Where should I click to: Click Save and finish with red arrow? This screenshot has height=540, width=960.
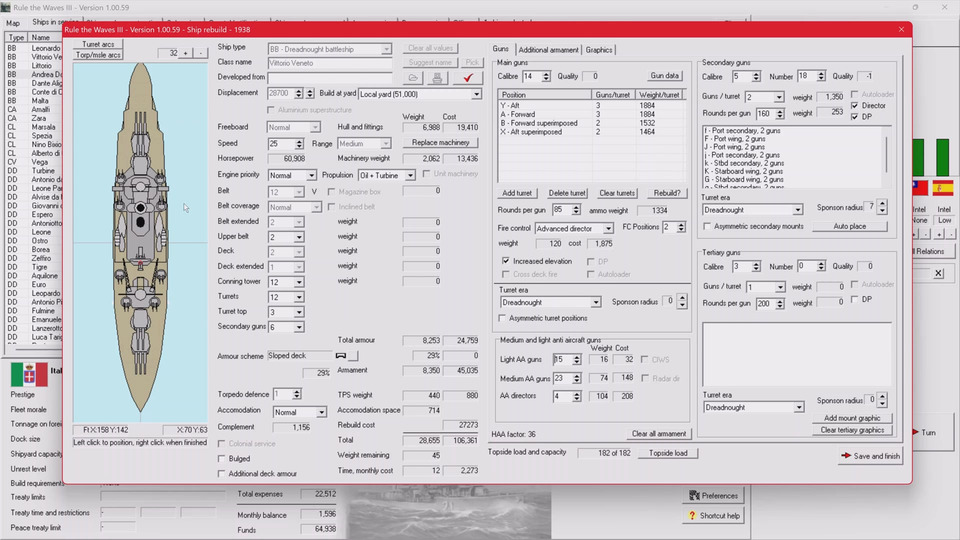coord(870,456)
